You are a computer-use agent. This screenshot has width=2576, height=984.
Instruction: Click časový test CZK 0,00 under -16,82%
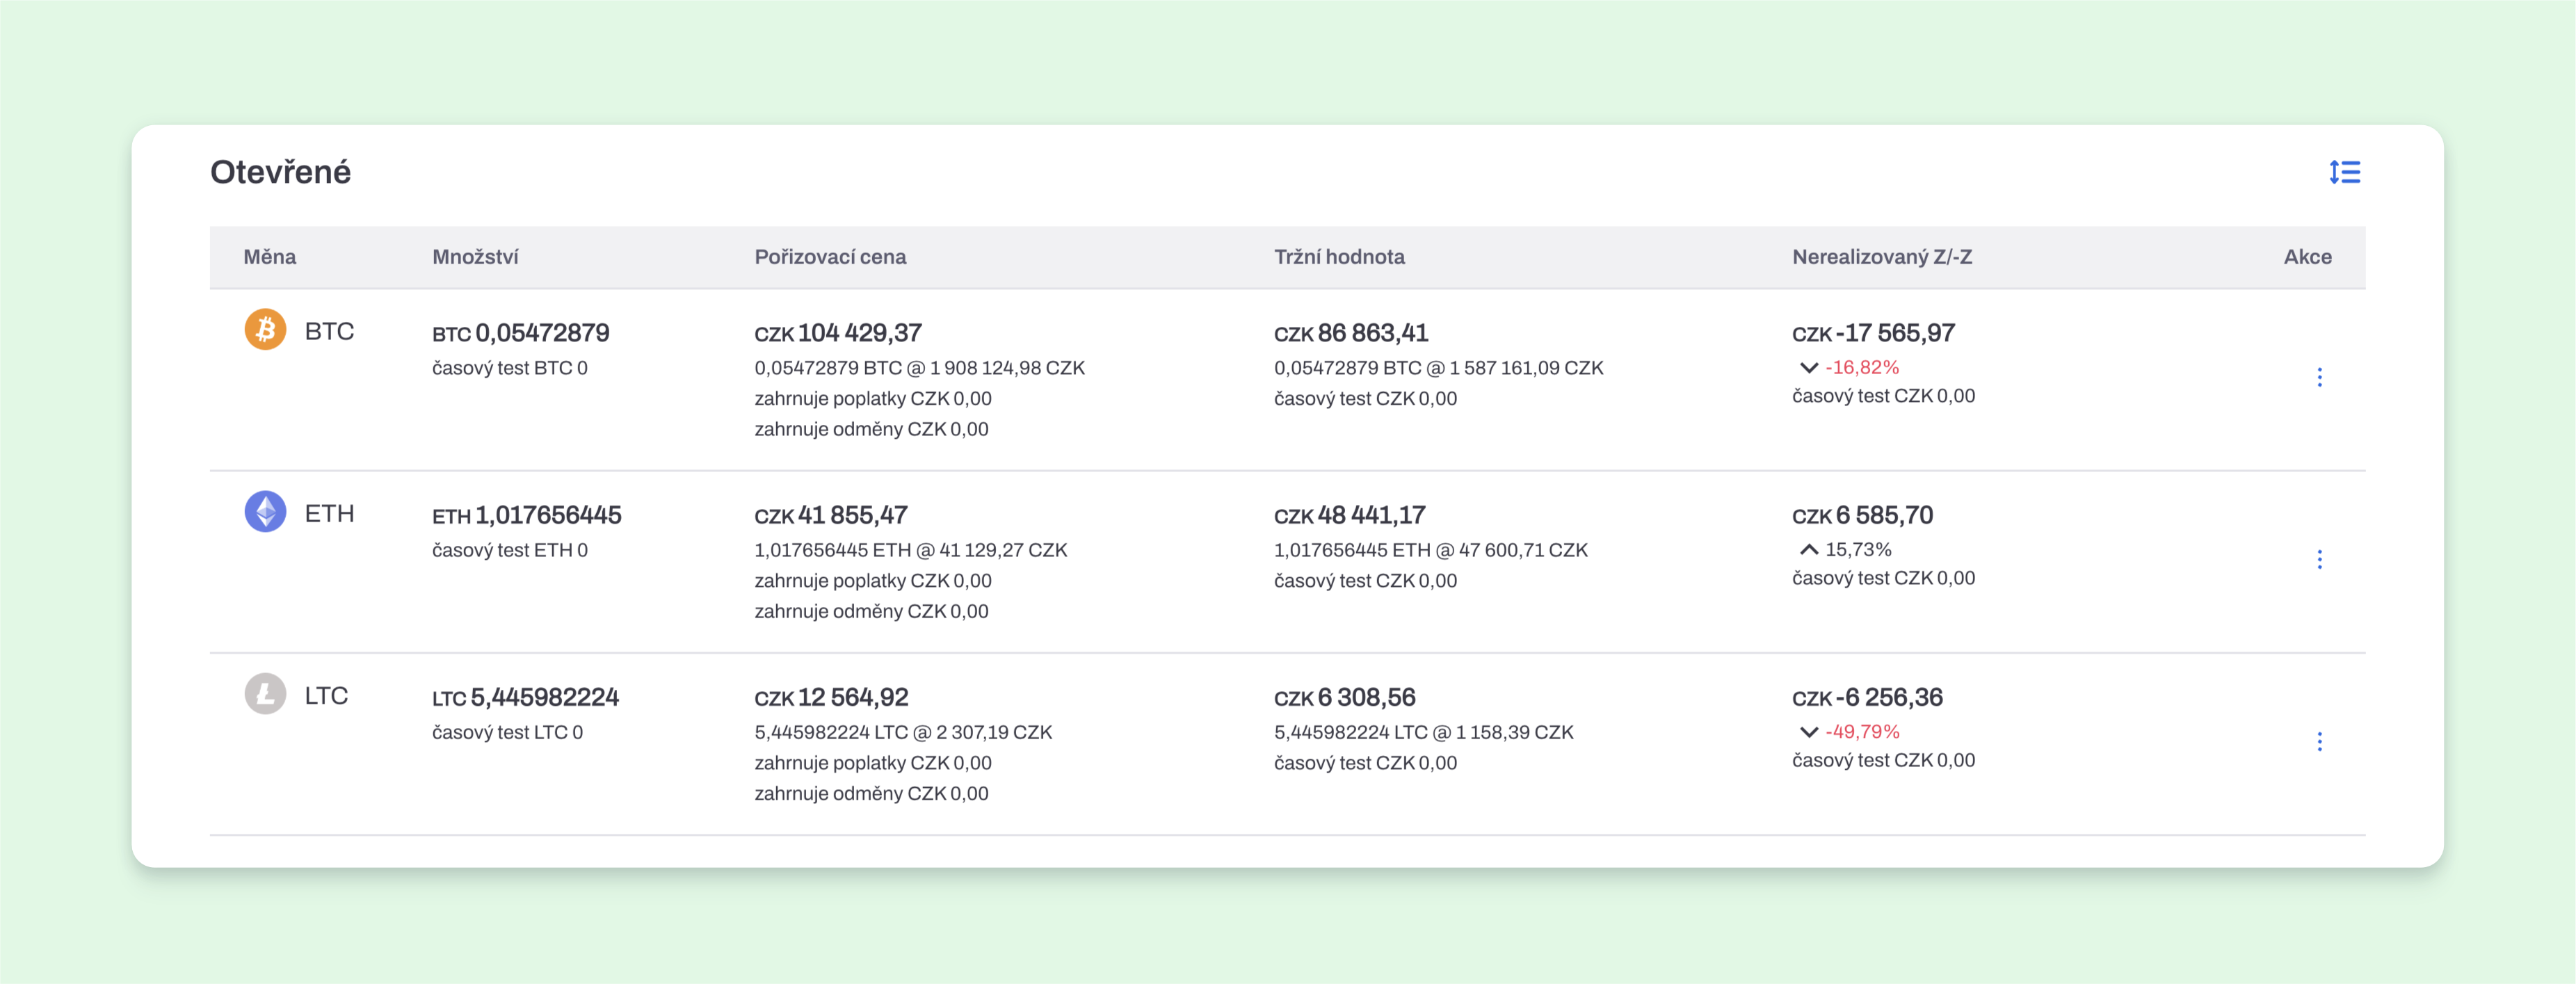tap(1883, 396)
